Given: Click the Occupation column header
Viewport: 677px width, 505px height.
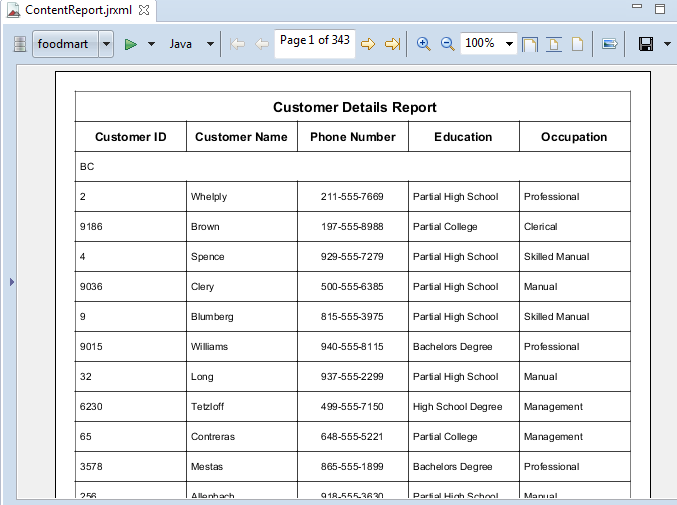Looking at the screenshot, I should 574,137.
